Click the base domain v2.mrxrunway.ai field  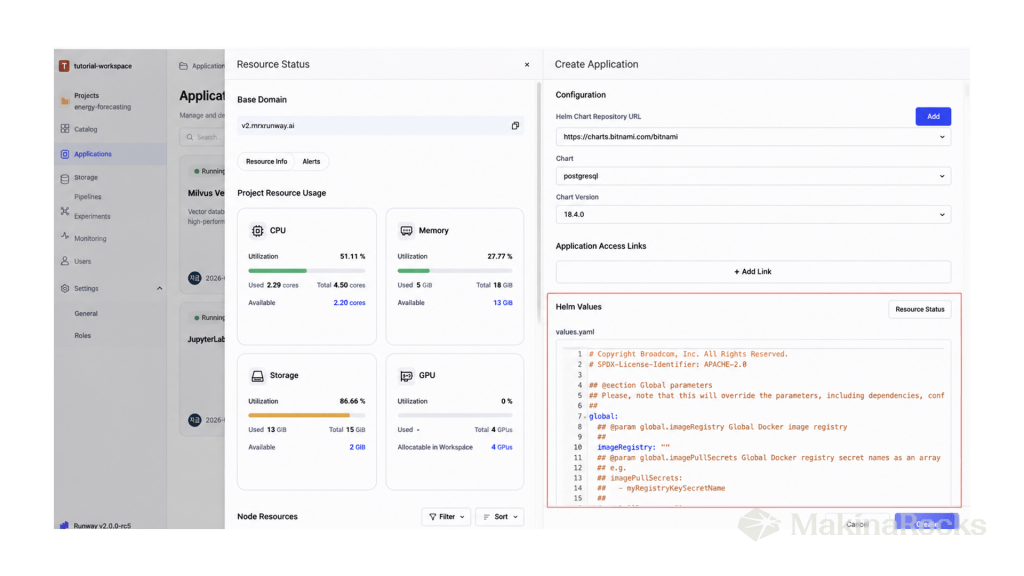click(380, 125)
